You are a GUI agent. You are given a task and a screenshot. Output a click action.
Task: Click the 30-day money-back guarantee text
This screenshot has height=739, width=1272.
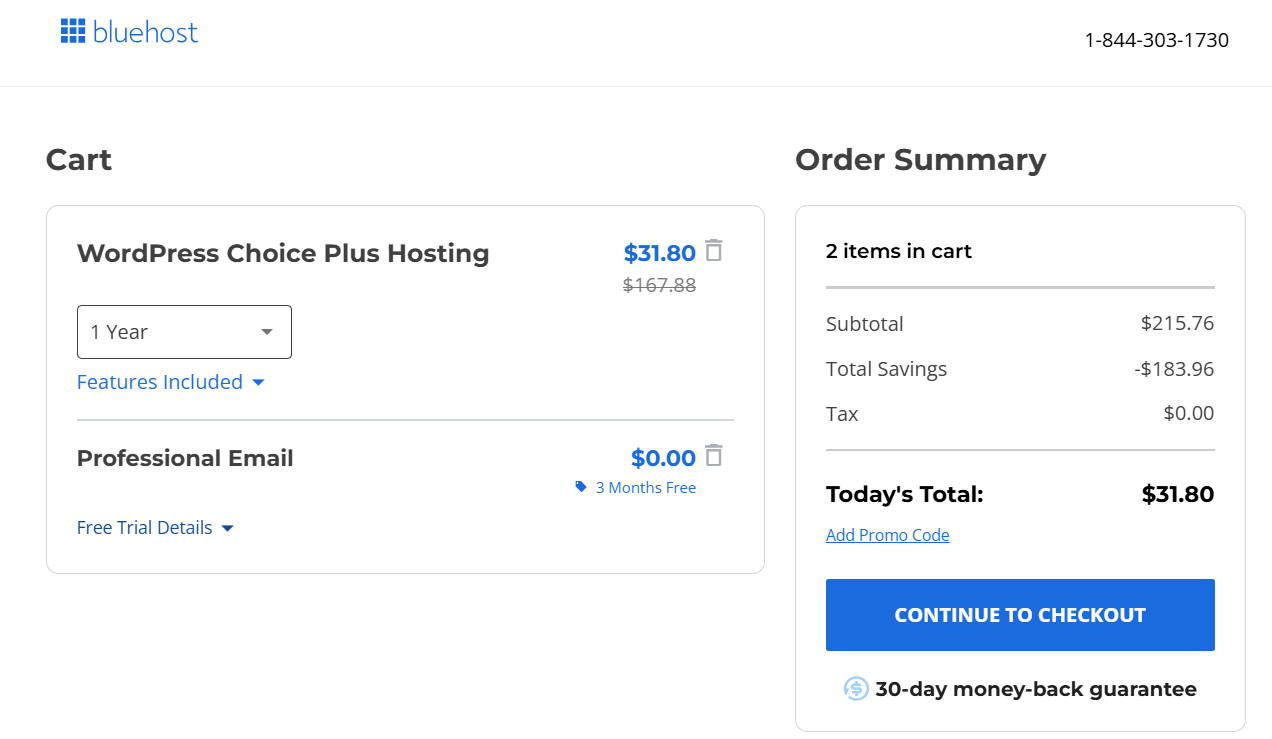click(x=1036, y=689)
